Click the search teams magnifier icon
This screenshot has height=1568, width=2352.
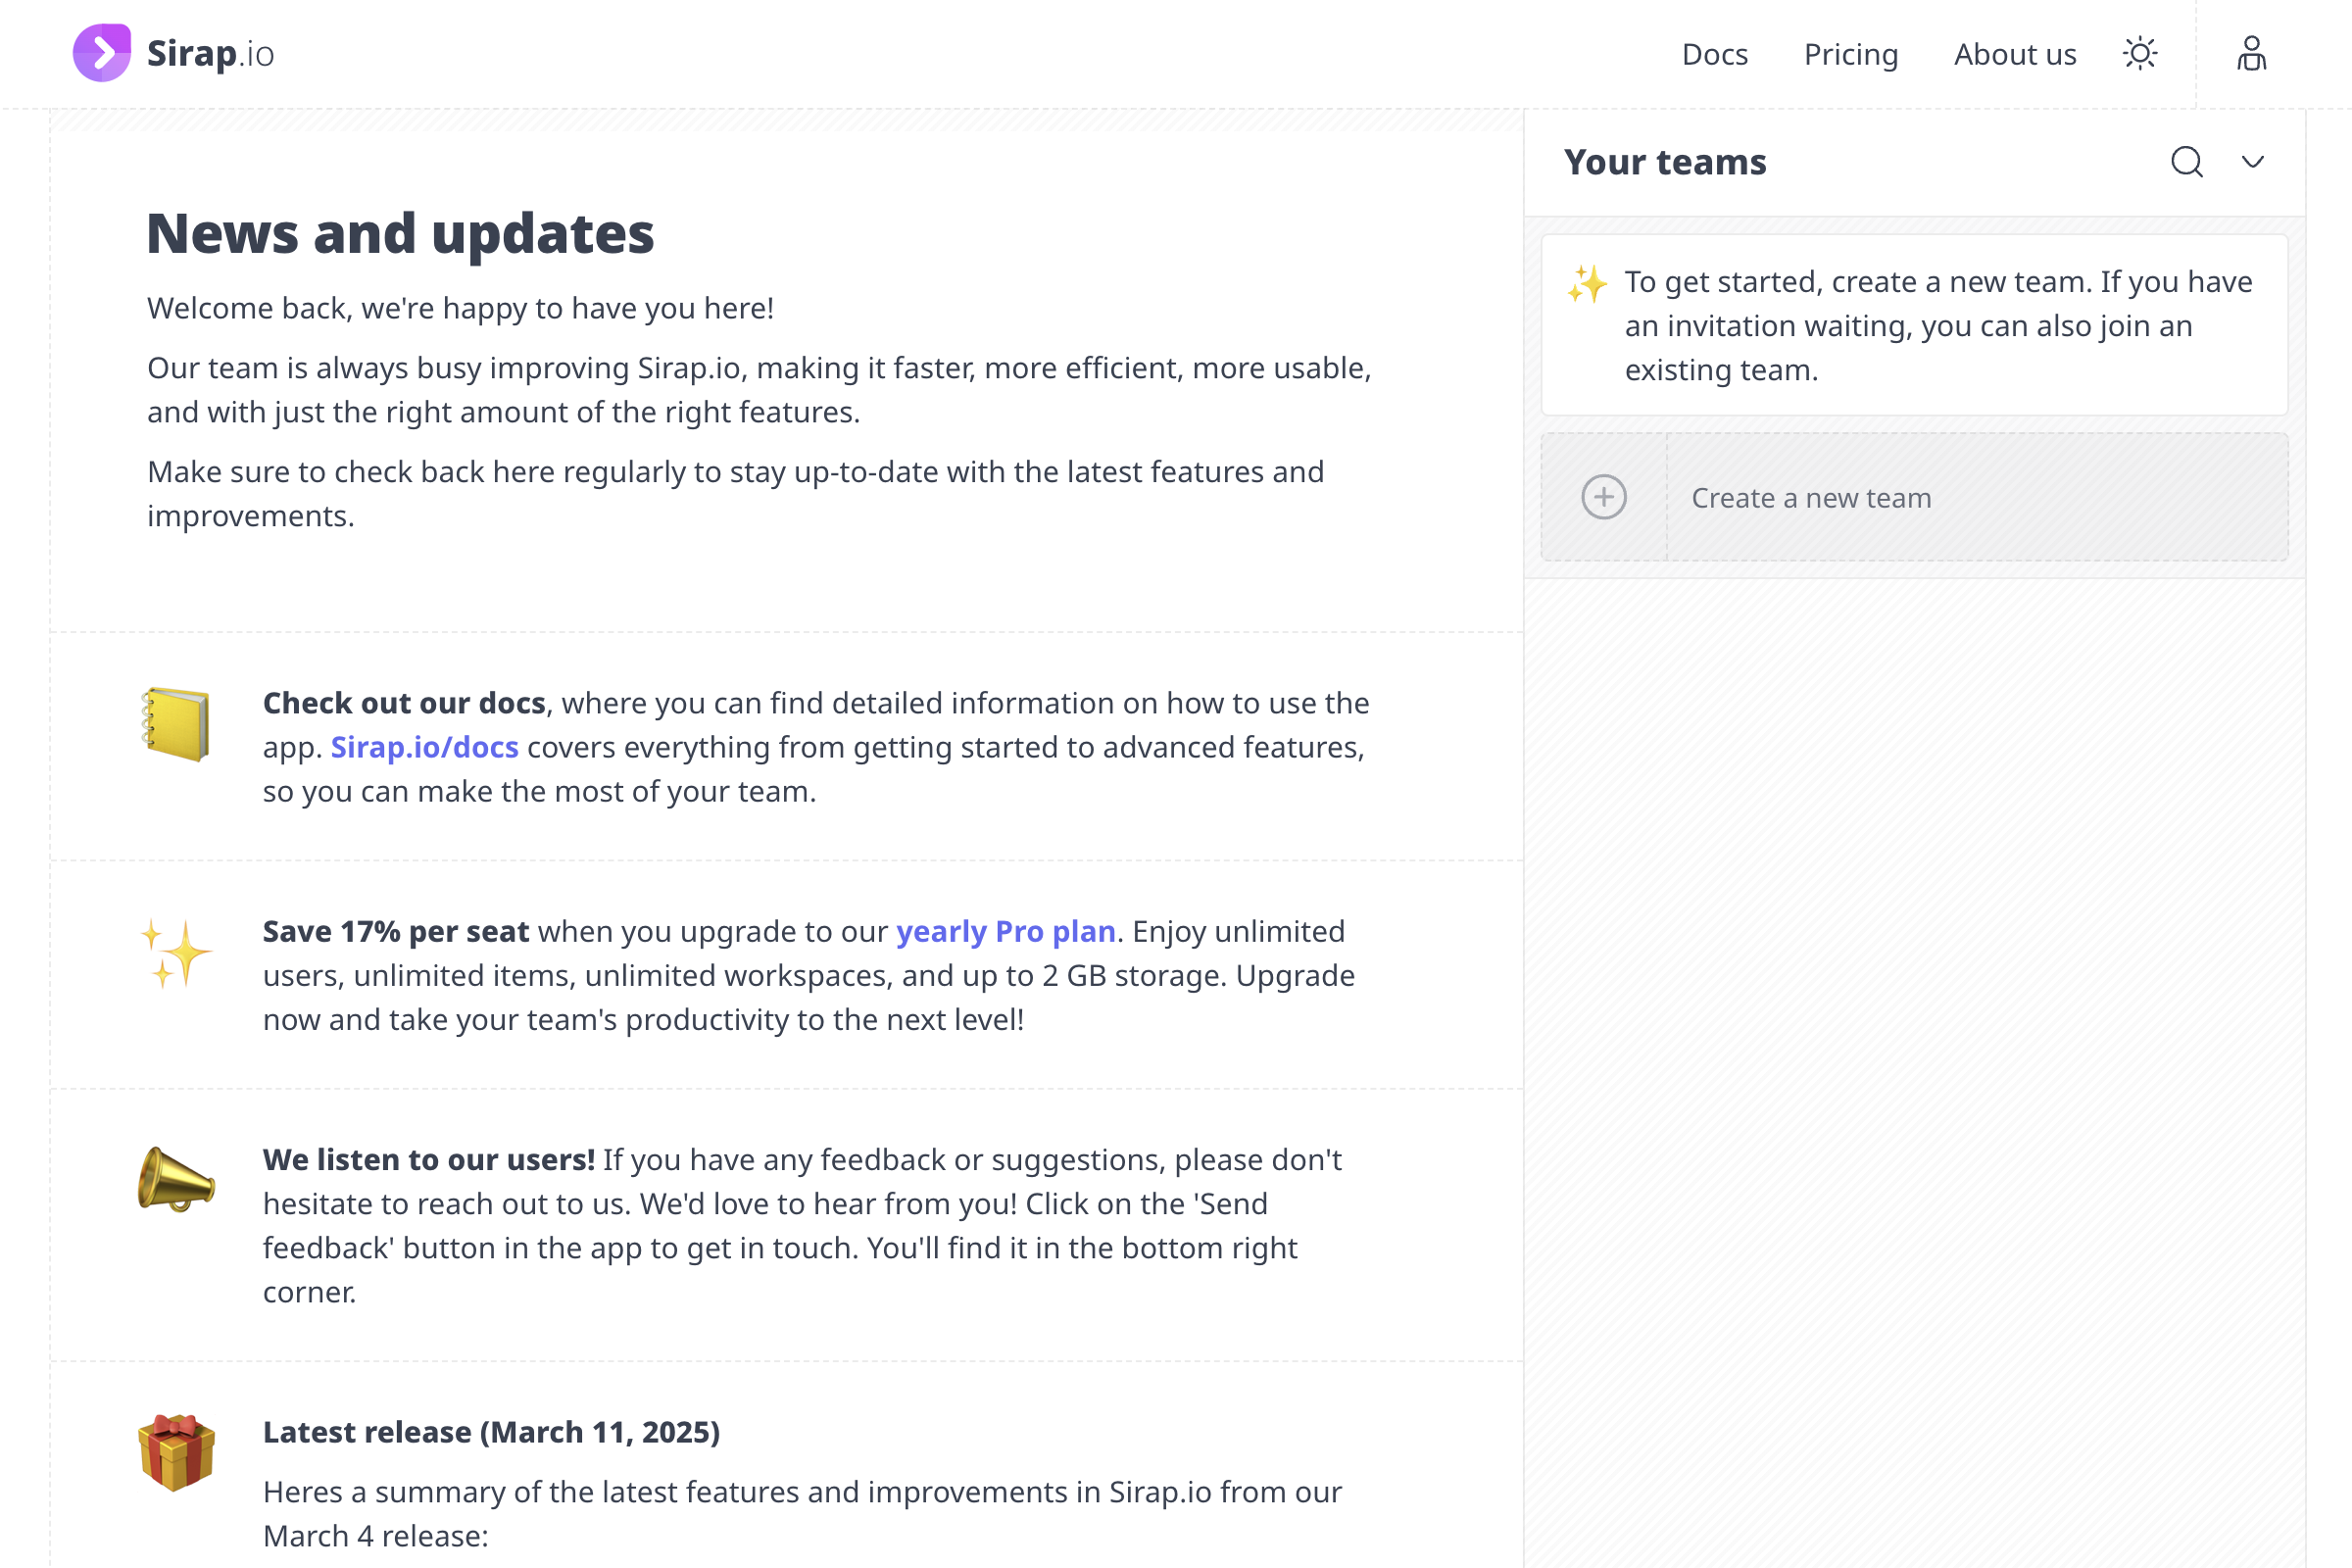coord(2187,161)
